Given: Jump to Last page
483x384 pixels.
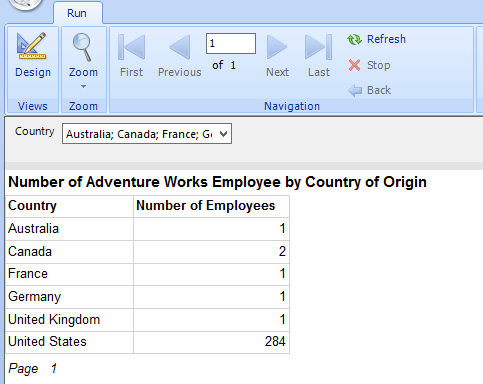Looking at the screenshot, I should pyautogui.click(x=319, y=55).
